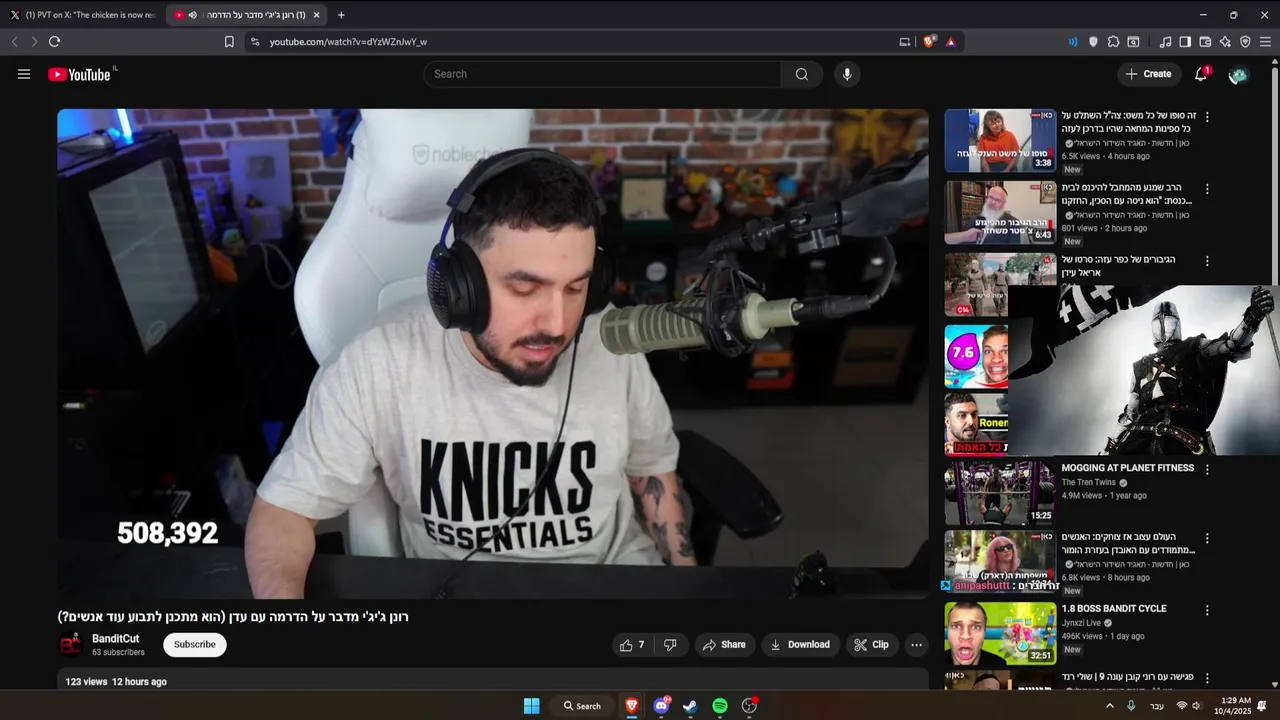
Task: Open a new browser tab
Action: (x=341, y=15)
